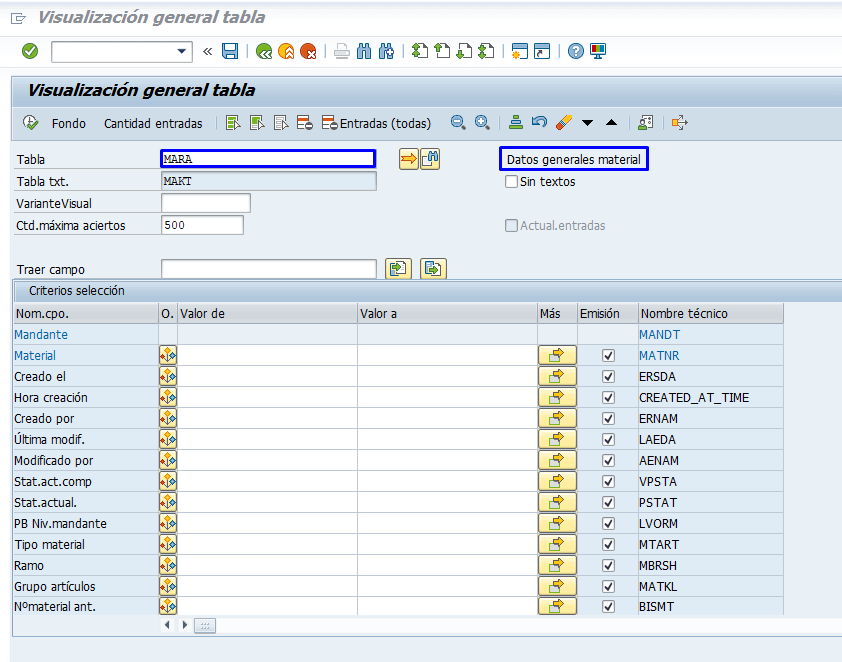Click the zoom in magnifier icon
Viewport: 842px width, 662px height.
pyautogui.click(x=482, y=123)
